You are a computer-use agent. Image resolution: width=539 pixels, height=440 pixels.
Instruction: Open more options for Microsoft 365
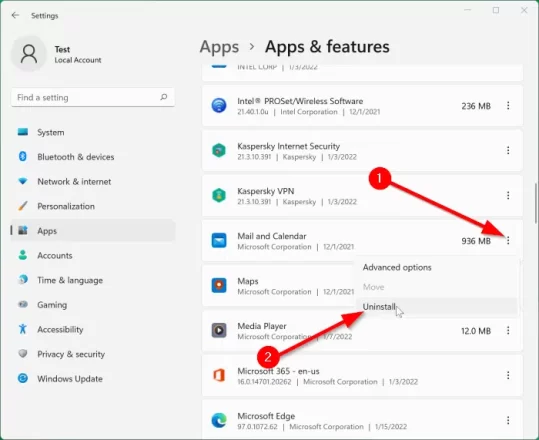pos(508,375)
